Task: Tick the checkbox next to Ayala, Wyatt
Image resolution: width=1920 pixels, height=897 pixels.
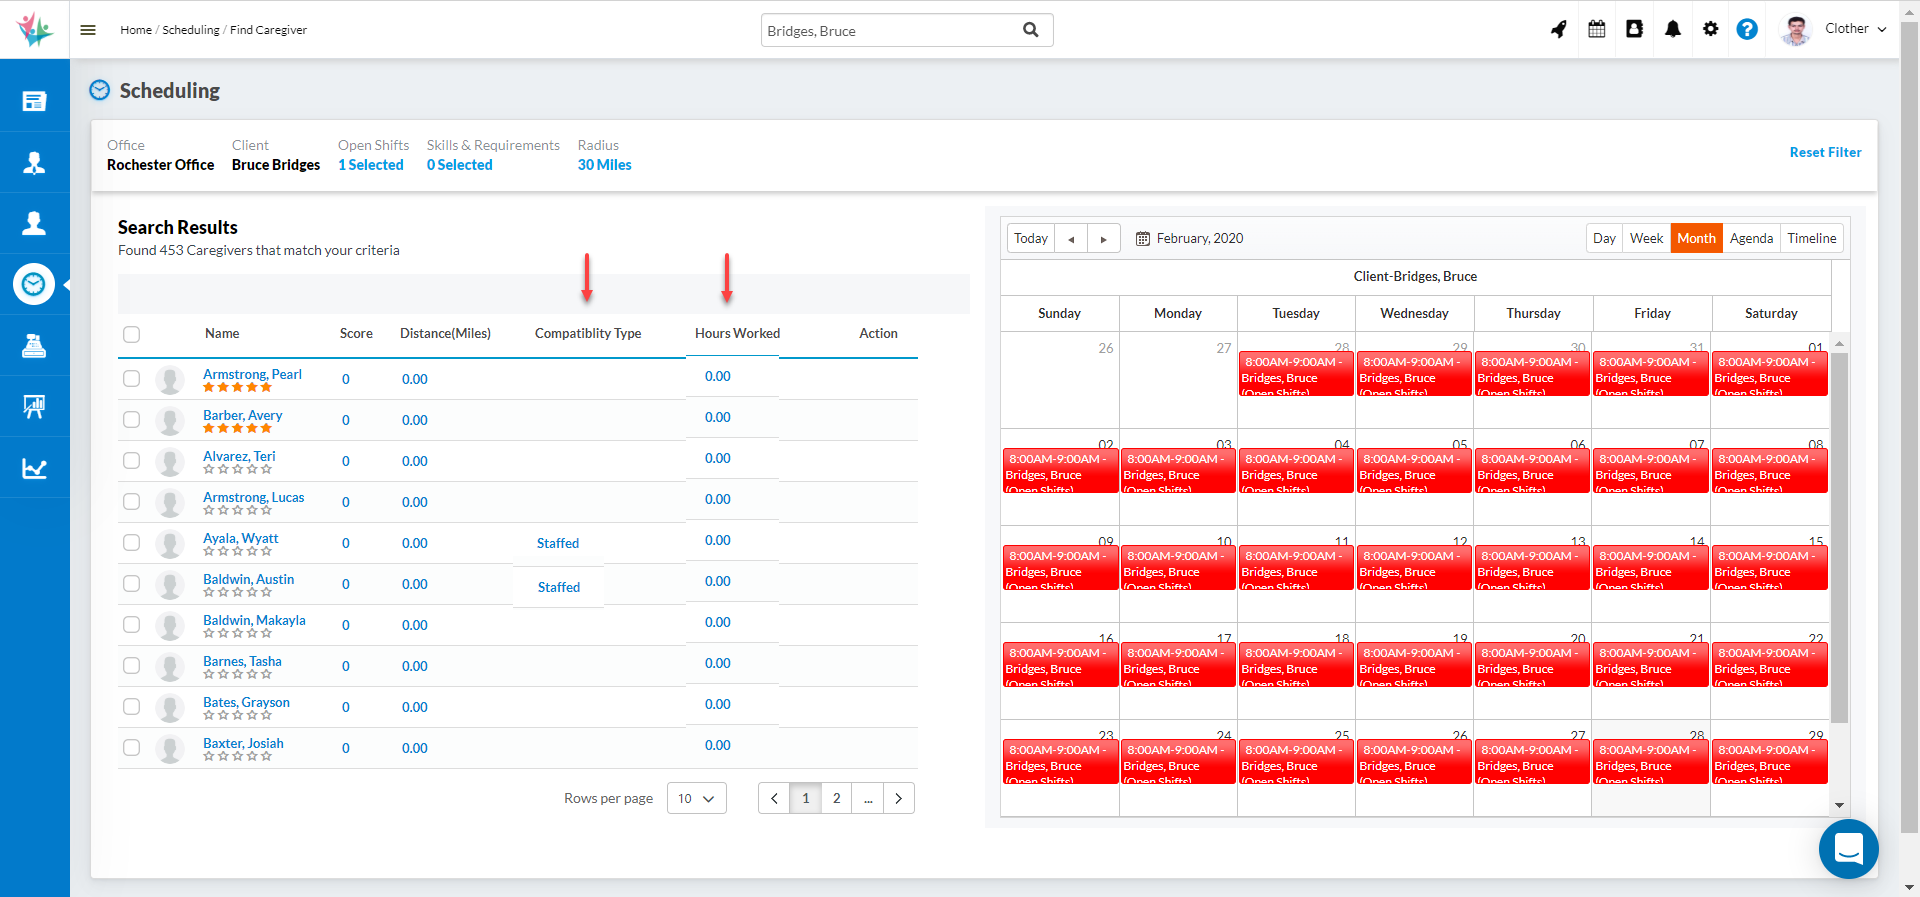Action: 132,543
